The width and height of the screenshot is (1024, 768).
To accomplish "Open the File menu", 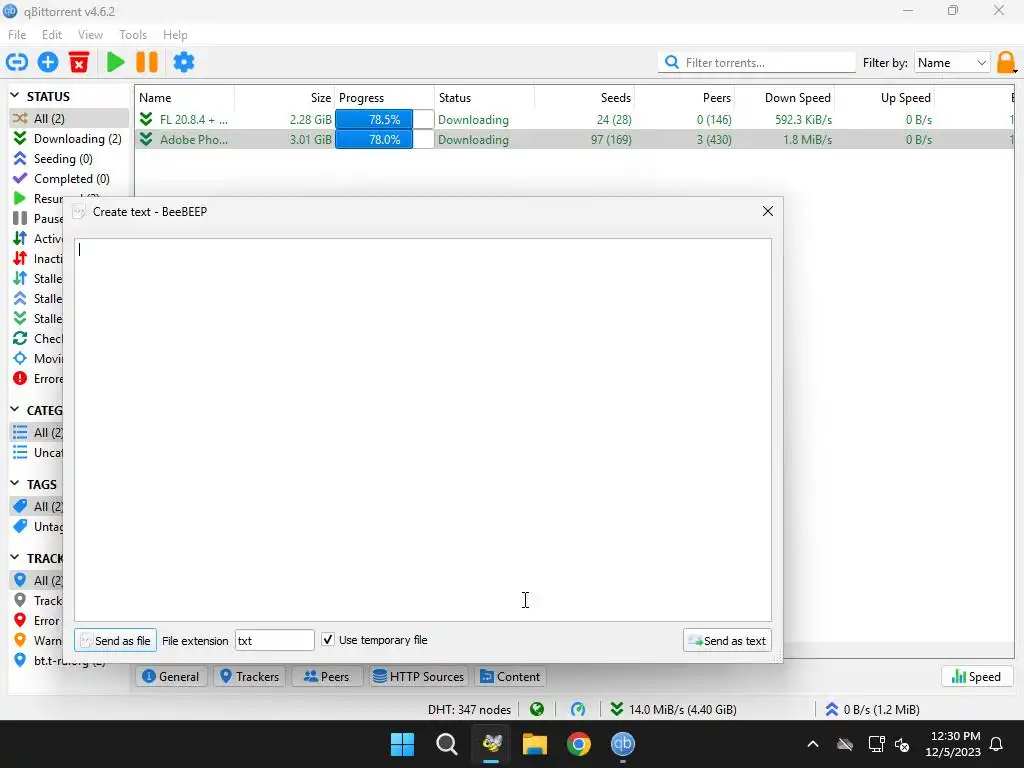I will 17,35.
